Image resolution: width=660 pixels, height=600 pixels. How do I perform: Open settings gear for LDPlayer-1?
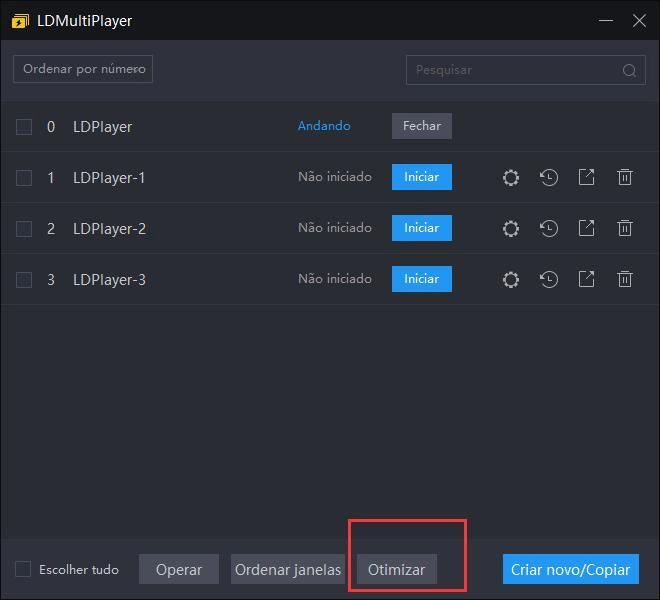511,177
